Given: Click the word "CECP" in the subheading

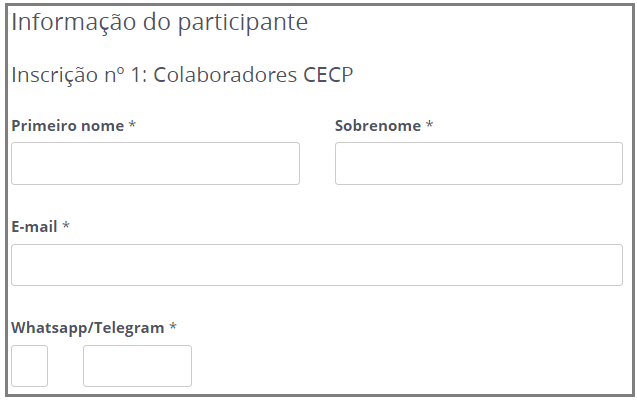Looking at the screenshot, I should (x=328, y=75).
